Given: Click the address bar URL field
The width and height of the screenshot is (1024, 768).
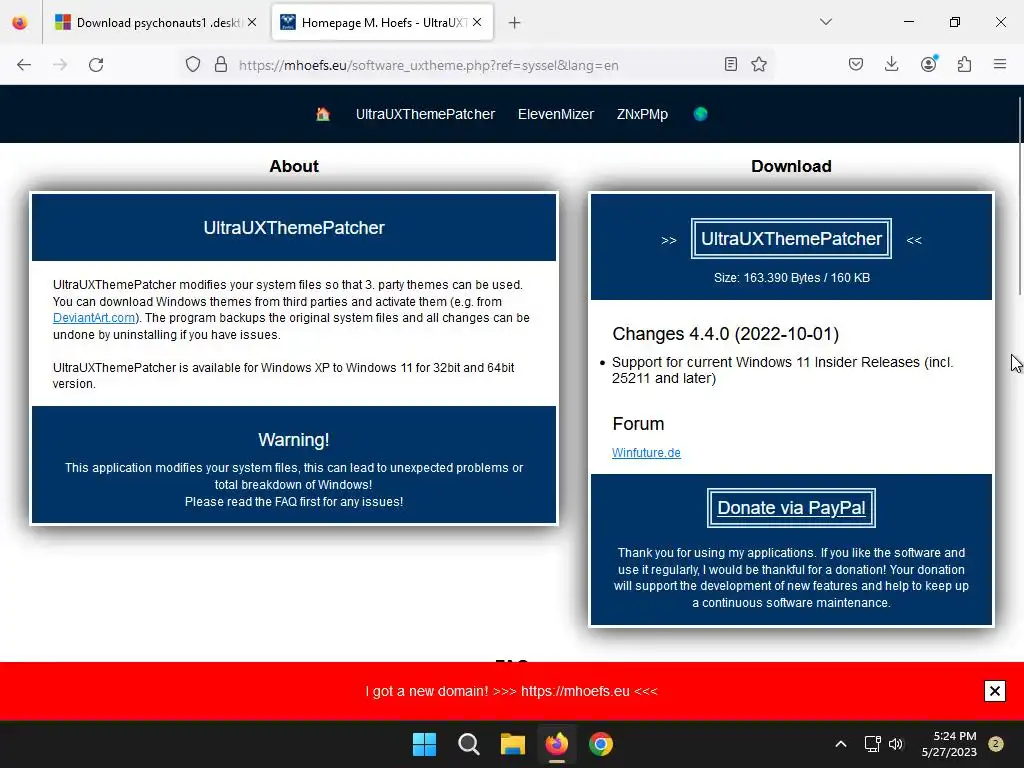Looking at the screenshot, I should point(477,65).
